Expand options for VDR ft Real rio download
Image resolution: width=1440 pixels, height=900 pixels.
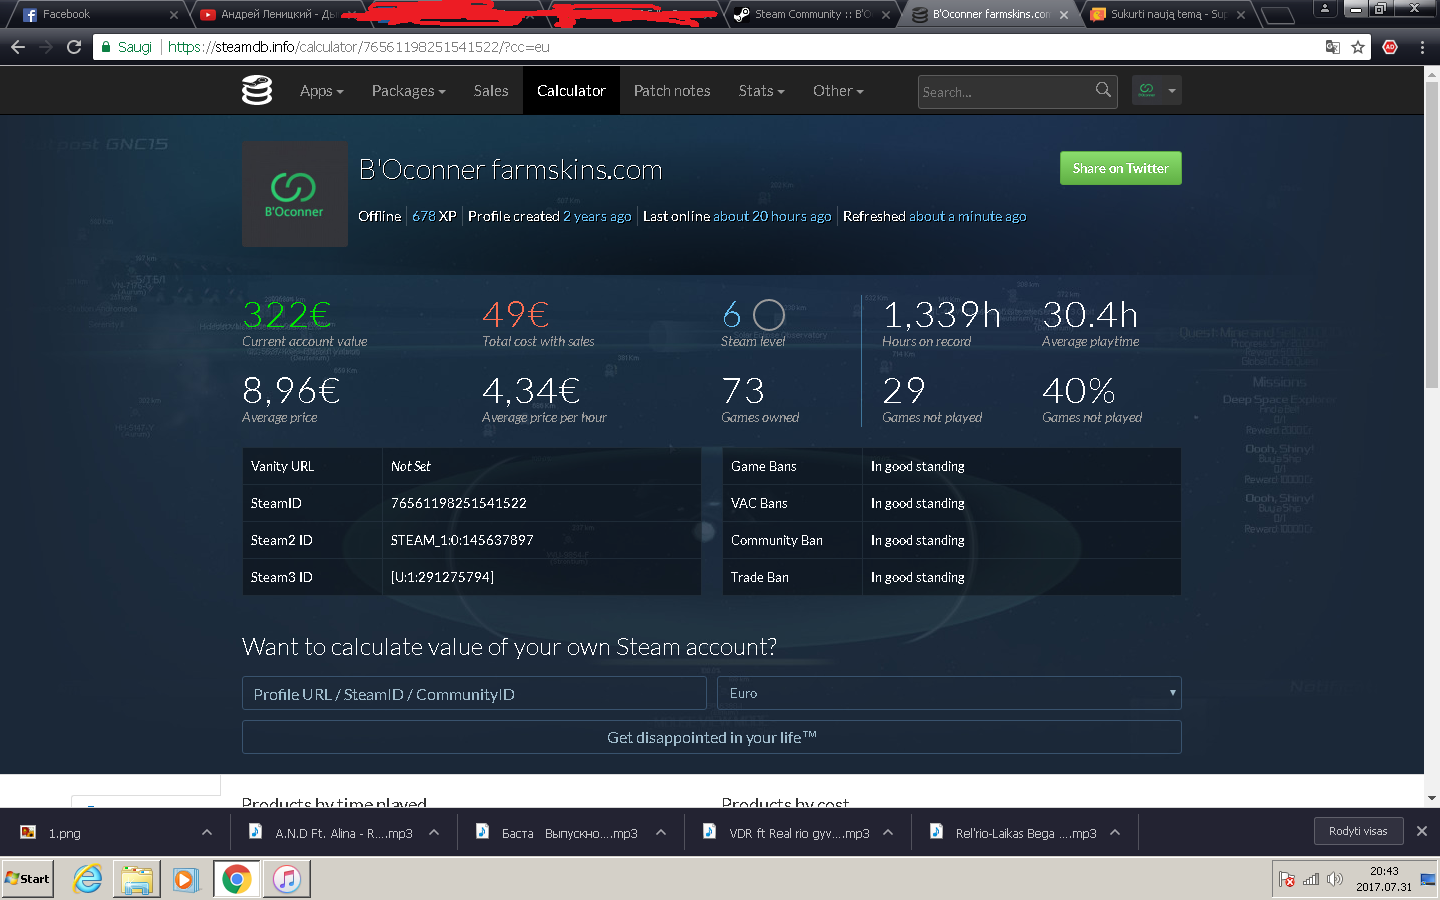coord(888,832)
